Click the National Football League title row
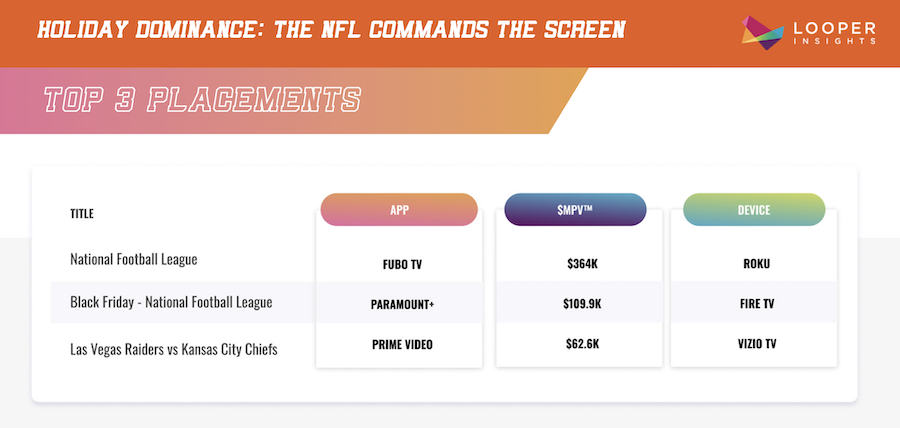The height and width of the screenshot is (428, 900). pyautogui.click(x=134, y=259)
